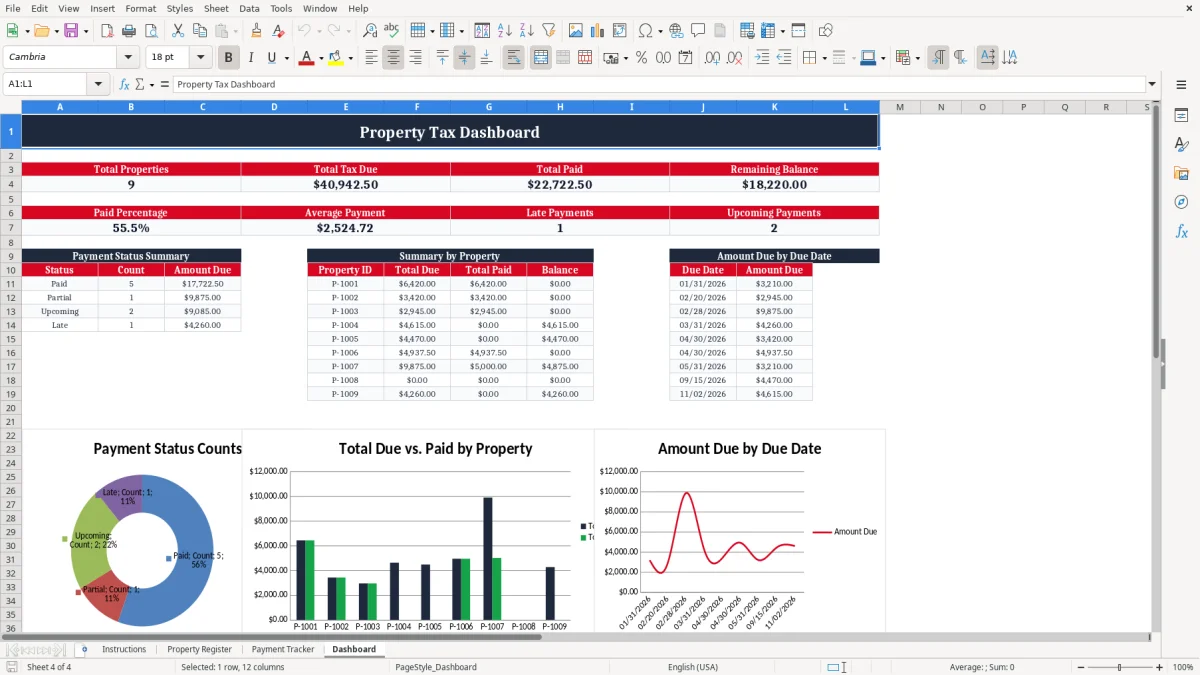Switch to Payment Tracker sheet tab
The height and width of the screenshot is (675, 1200).
tap(283, 649)
